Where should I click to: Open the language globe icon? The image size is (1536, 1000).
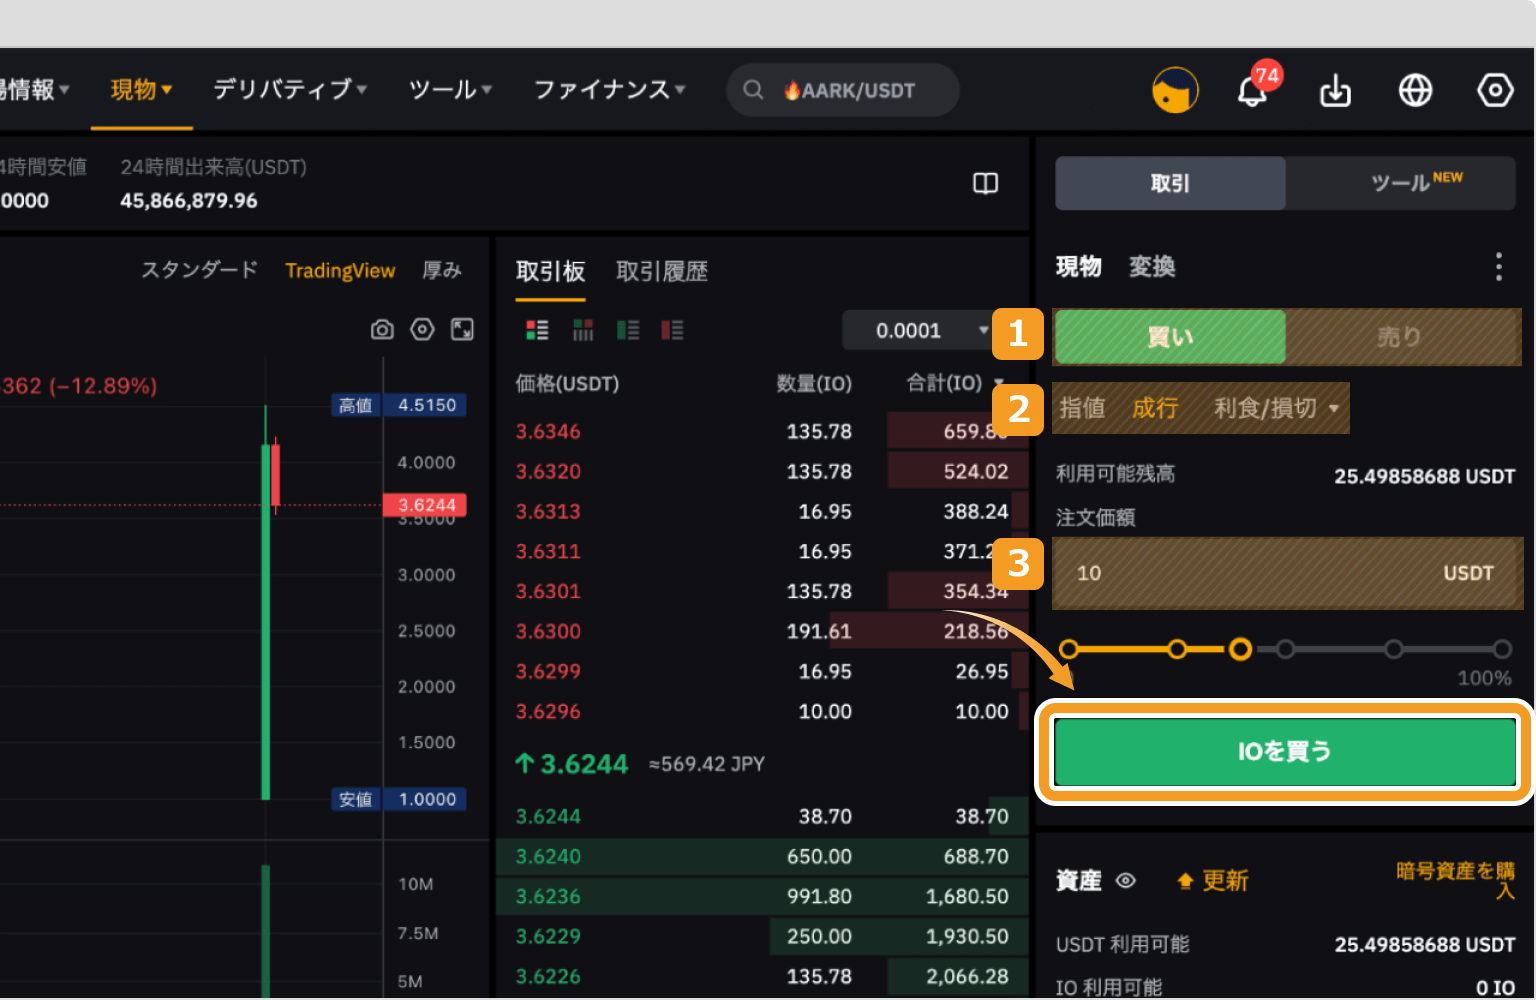click(x=1415, y=90)
